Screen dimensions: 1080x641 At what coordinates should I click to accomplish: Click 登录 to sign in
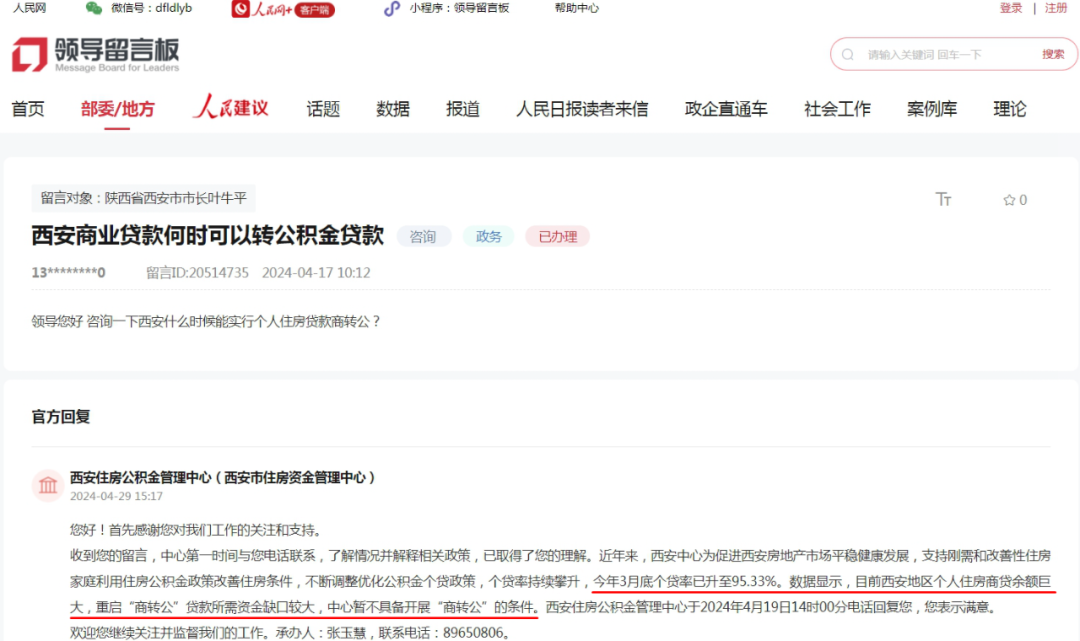pos(1010,8)
